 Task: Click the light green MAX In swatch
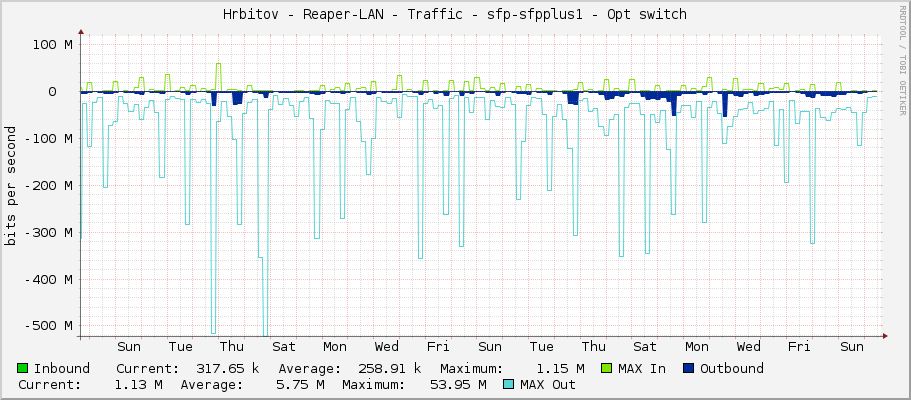(x=606, y=369)
